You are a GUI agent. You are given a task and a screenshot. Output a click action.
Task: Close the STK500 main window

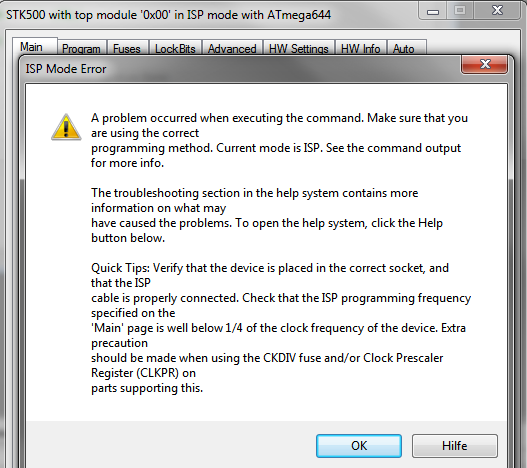tap(497, 11)
